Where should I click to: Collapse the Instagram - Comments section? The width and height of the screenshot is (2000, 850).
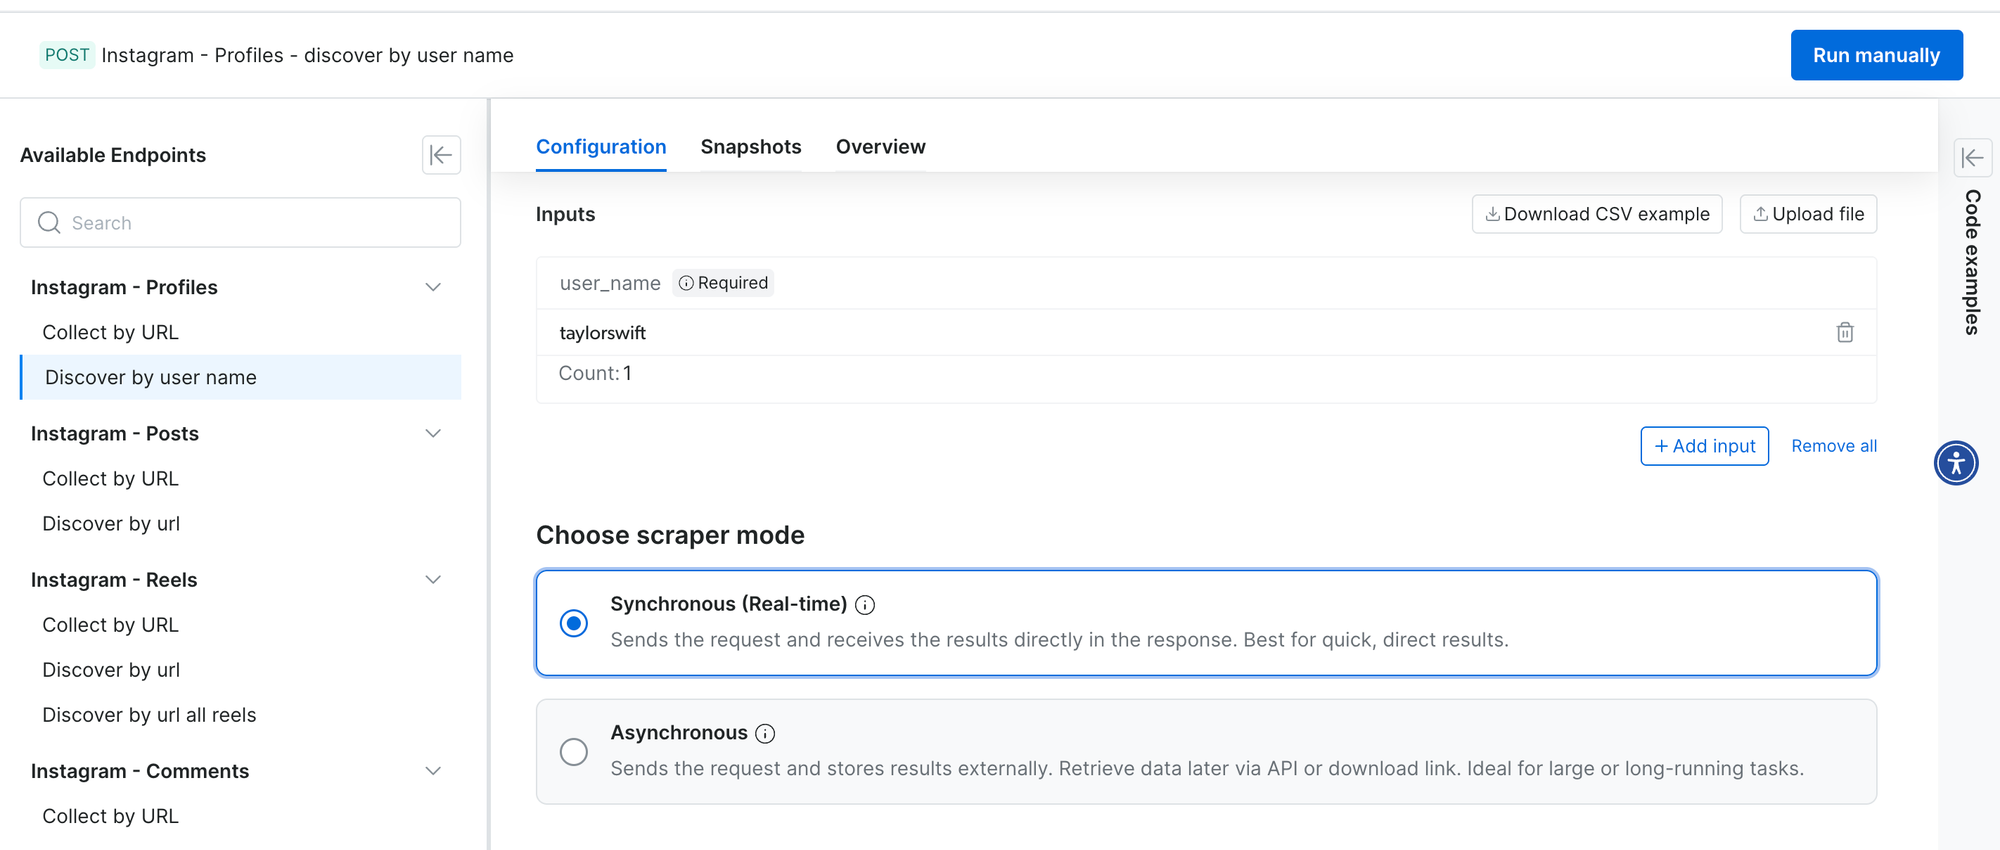tap(433, 771)
